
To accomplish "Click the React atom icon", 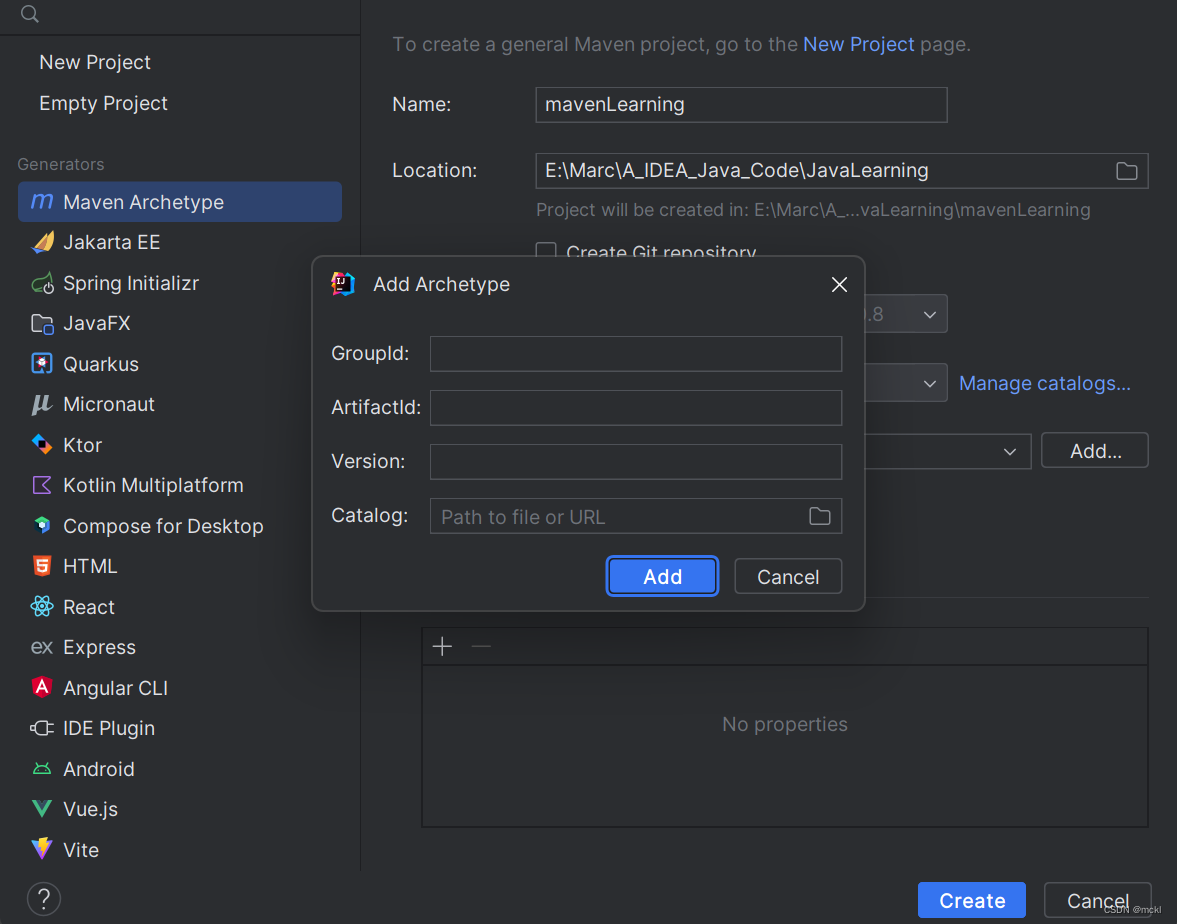I will coord(42,606).
